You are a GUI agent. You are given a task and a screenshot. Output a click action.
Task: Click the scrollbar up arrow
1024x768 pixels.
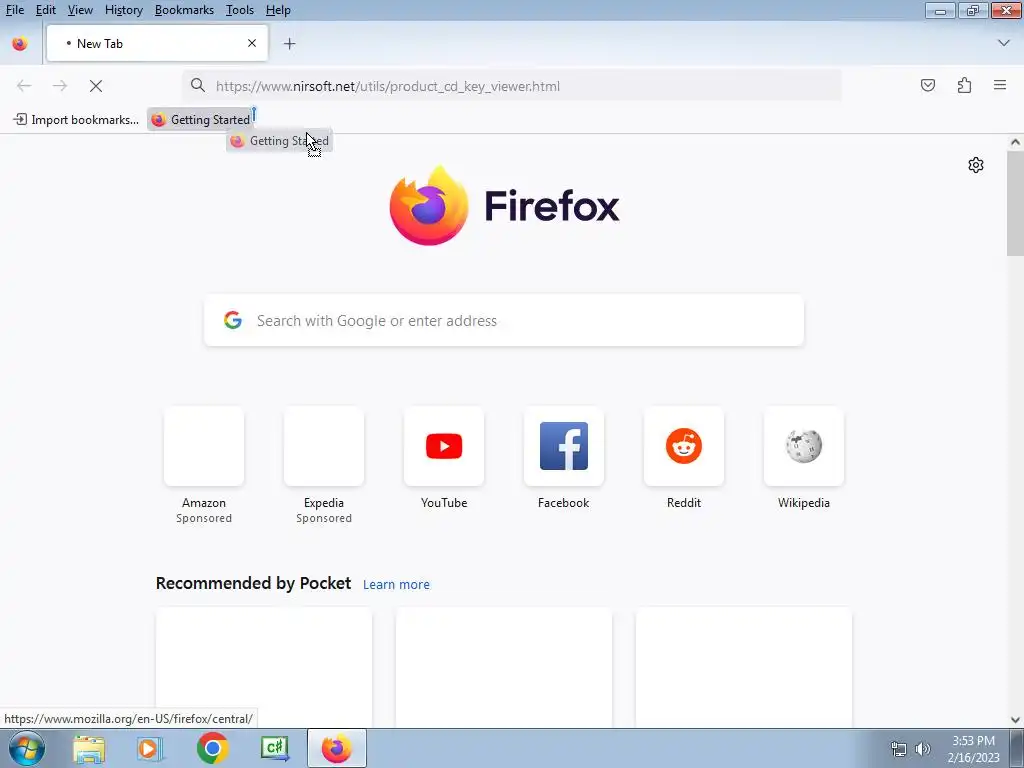click(x=1015, y=142)
